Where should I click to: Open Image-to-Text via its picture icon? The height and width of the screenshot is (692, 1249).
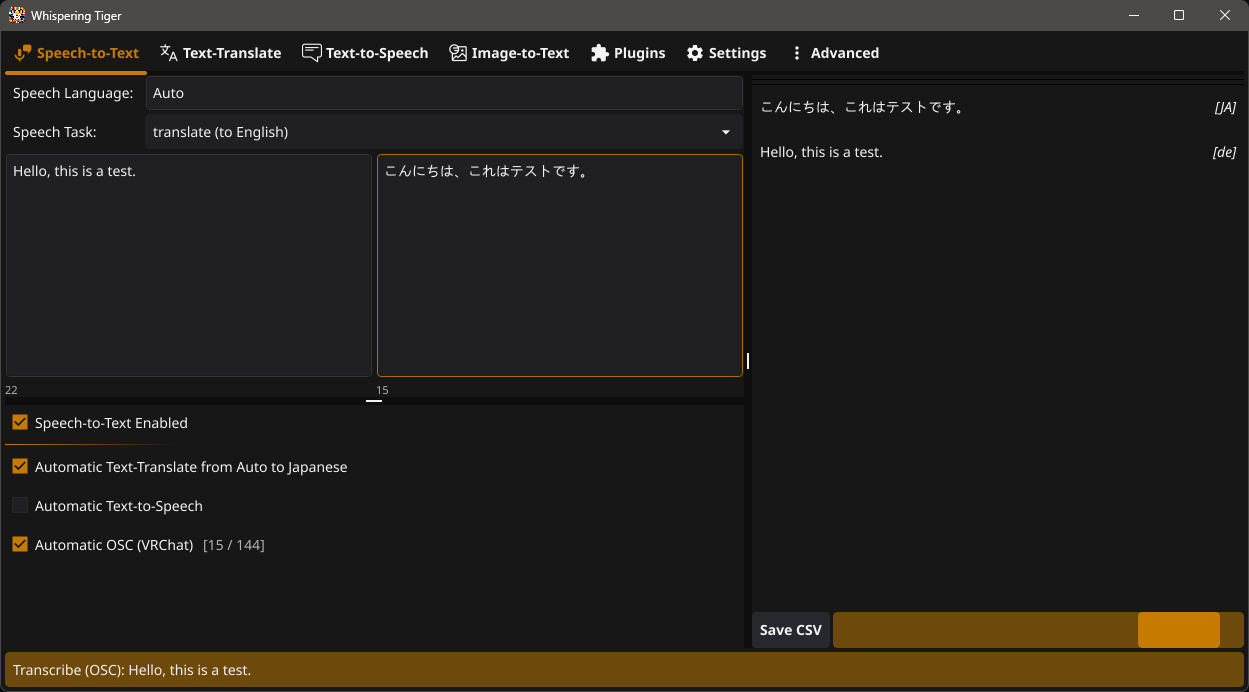pos(459,52)
